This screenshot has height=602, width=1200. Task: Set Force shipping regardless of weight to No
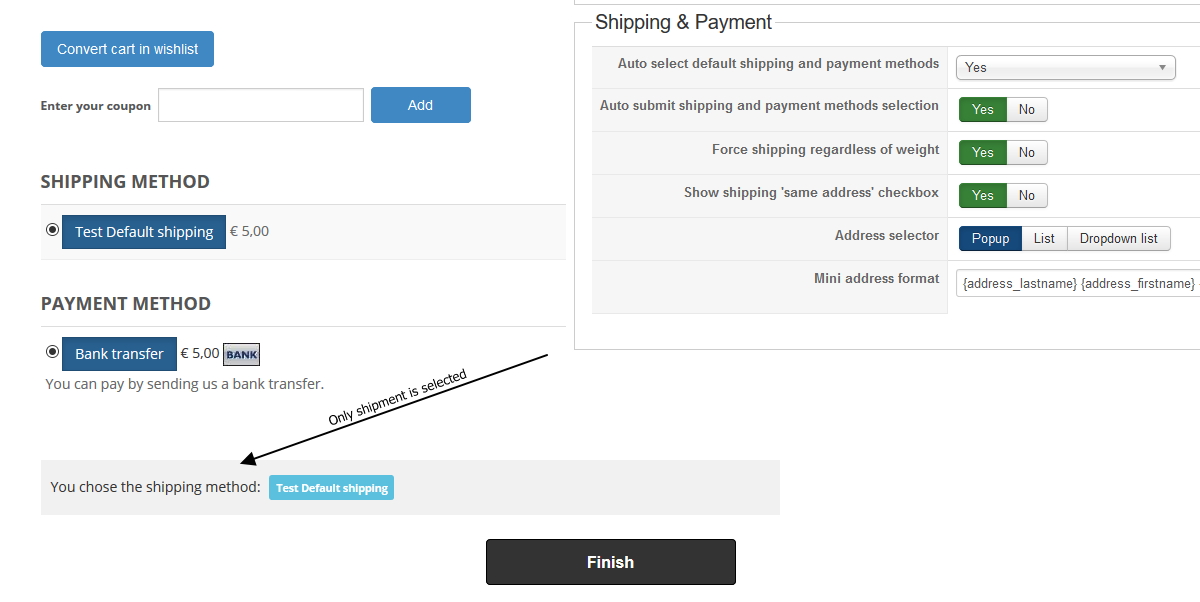tap(1027, 152)
